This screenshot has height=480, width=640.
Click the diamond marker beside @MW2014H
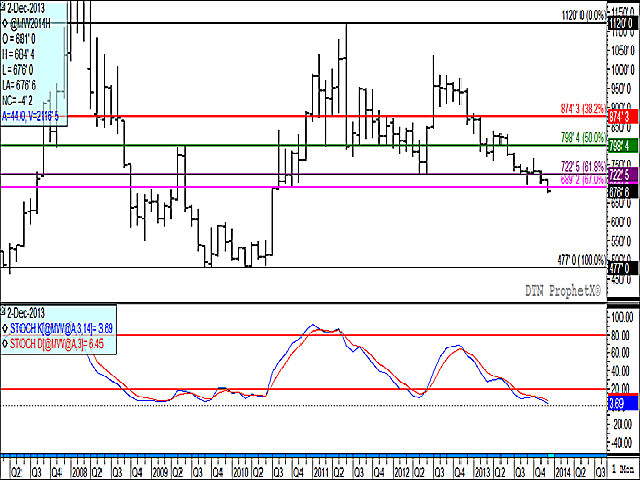pyautogui.click(x=5, y=23)
